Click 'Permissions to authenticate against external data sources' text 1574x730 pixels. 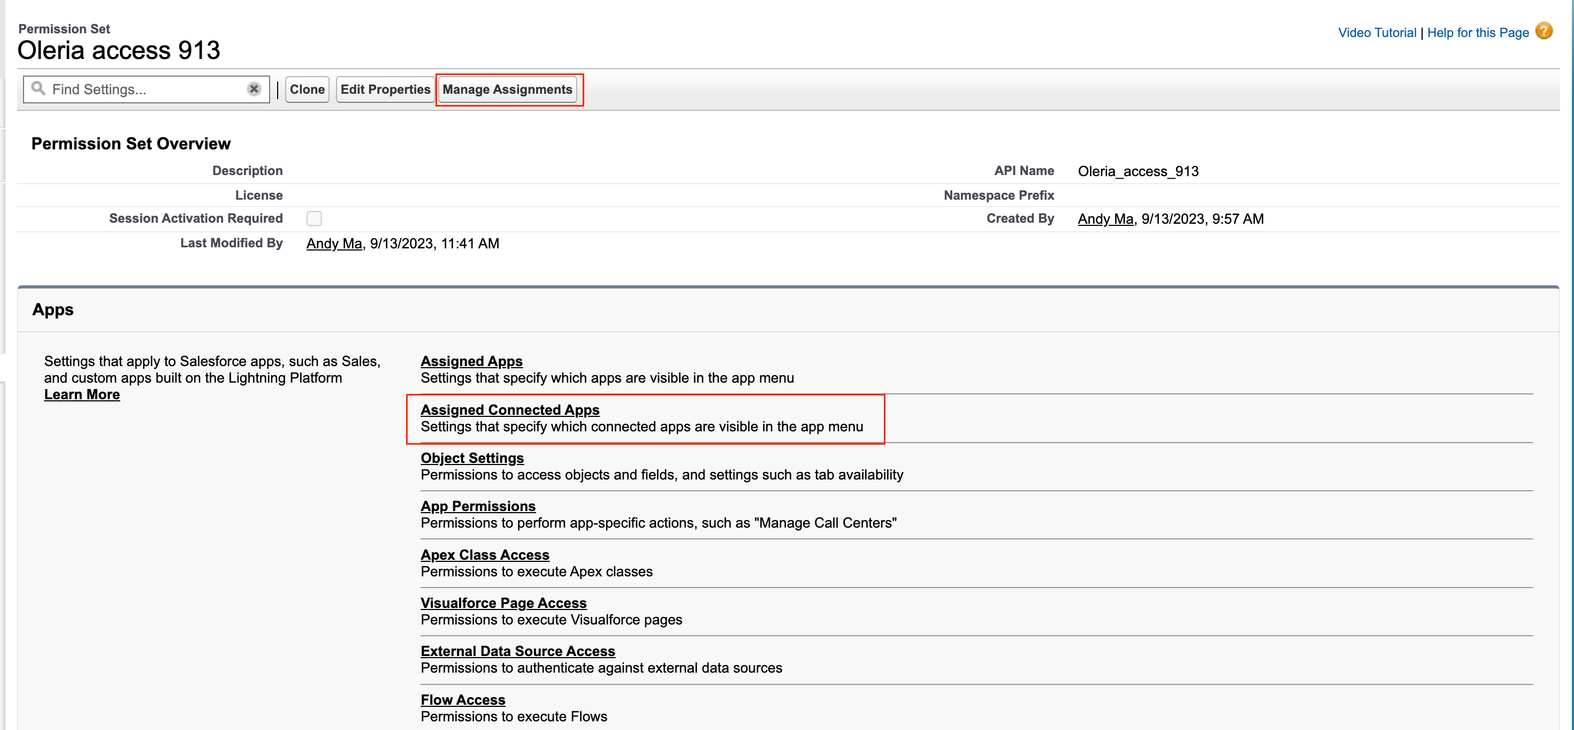tap(602, 668)
